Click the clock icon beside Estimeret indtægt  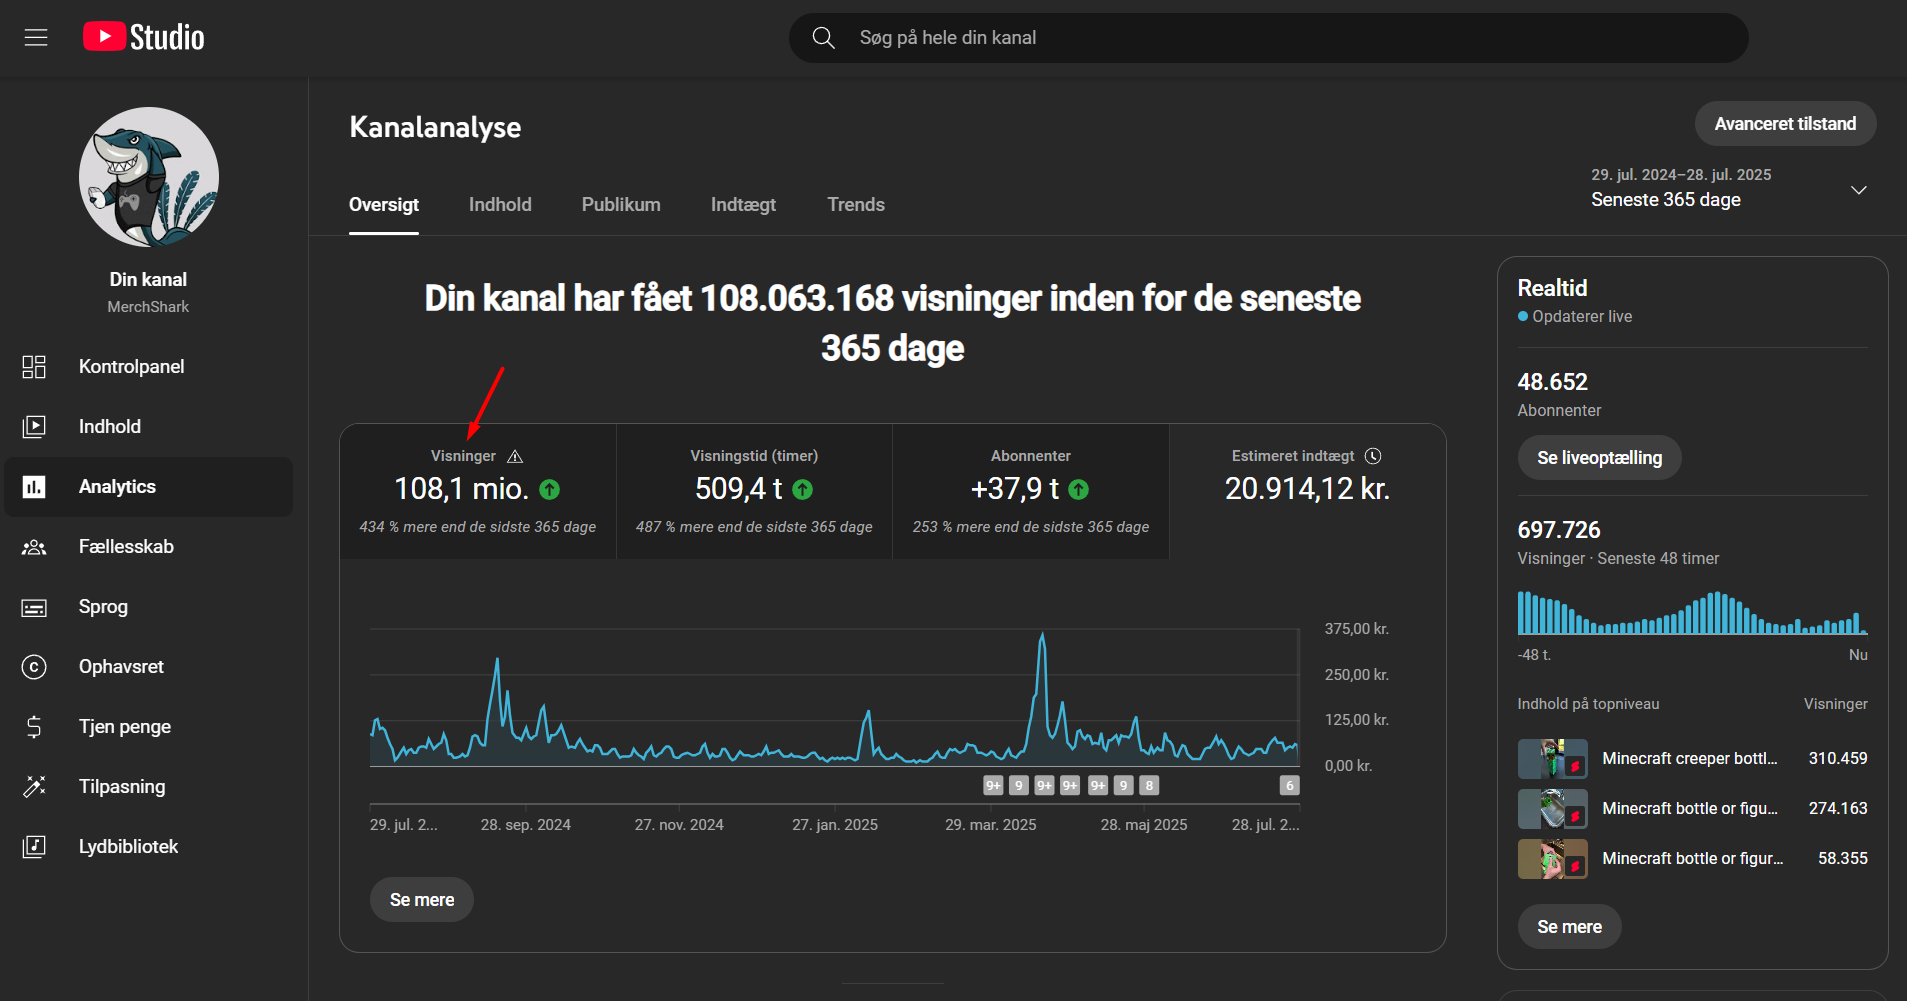coord(1373,456)
